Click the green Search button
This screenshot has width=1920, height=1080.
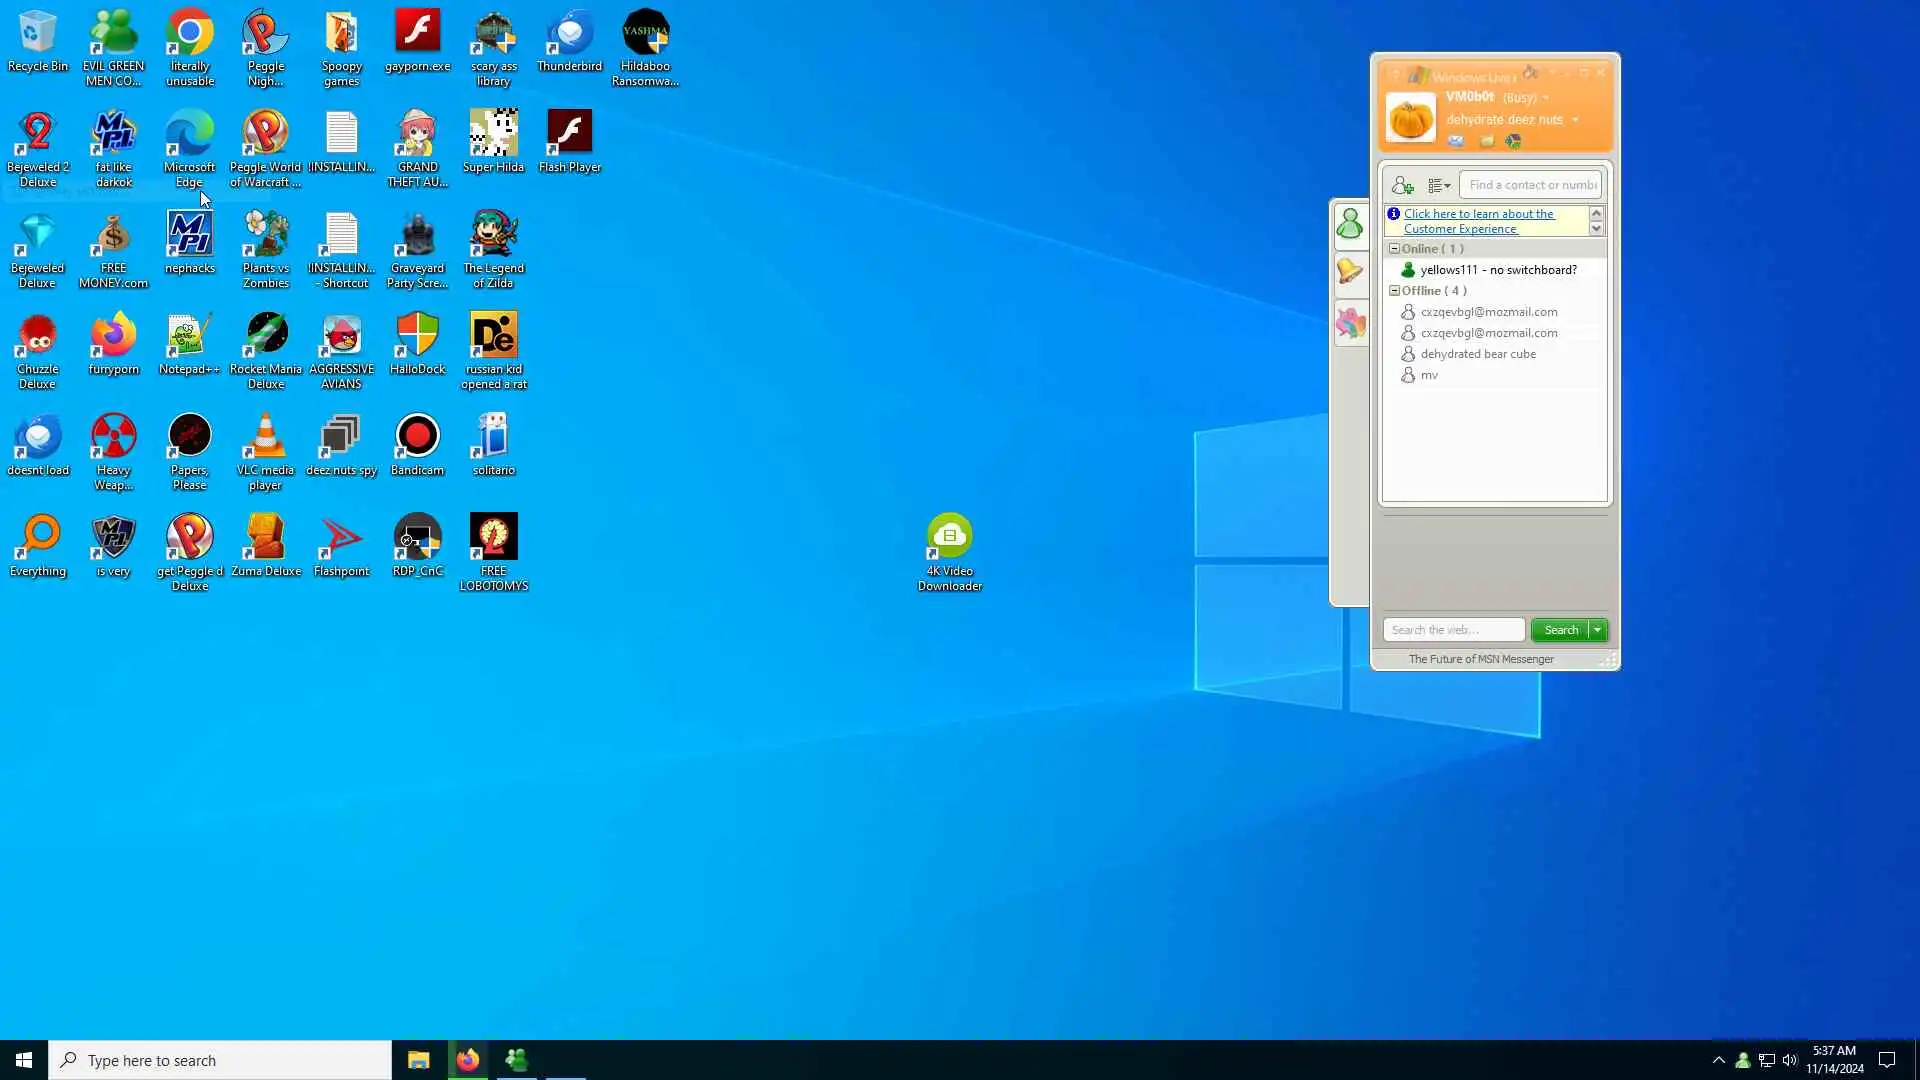(x=1560, y=630)
